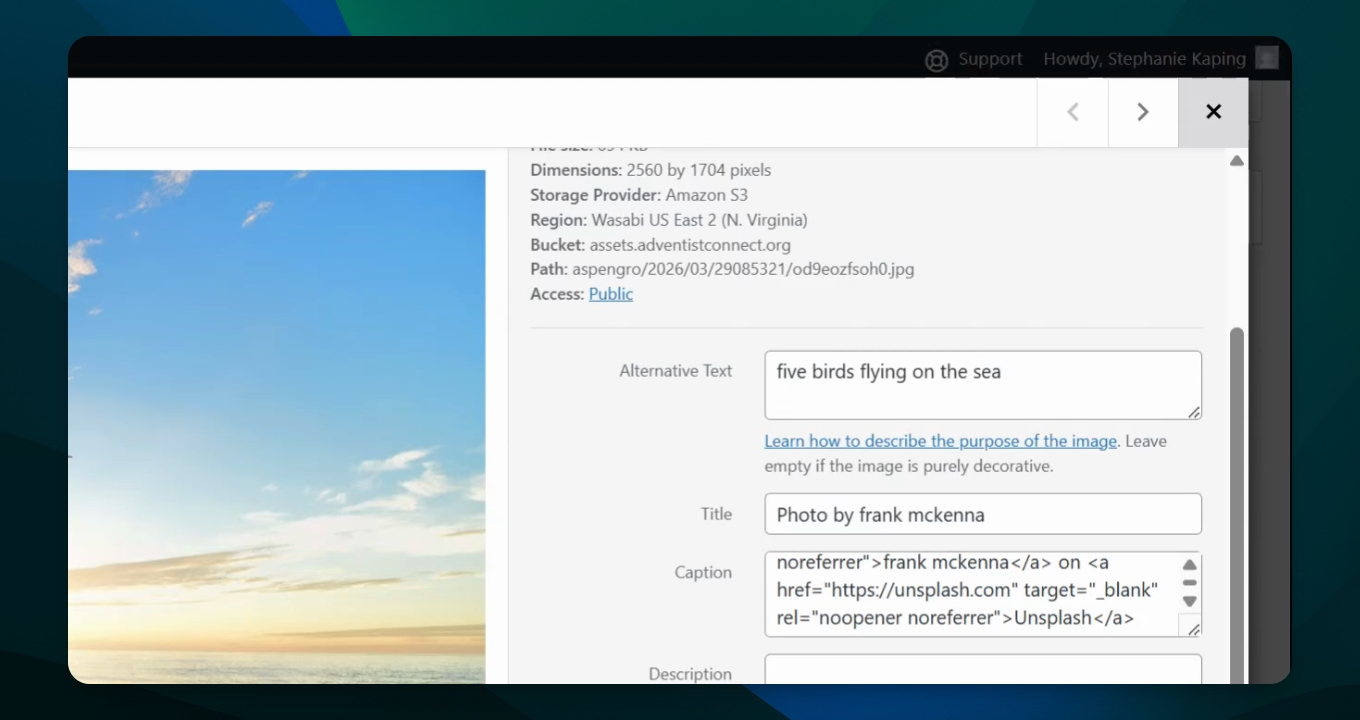Click the 'Region: Wasabi US East 2' text
The height and width of the screenshot is (720, 1360).
coord(668,220)
